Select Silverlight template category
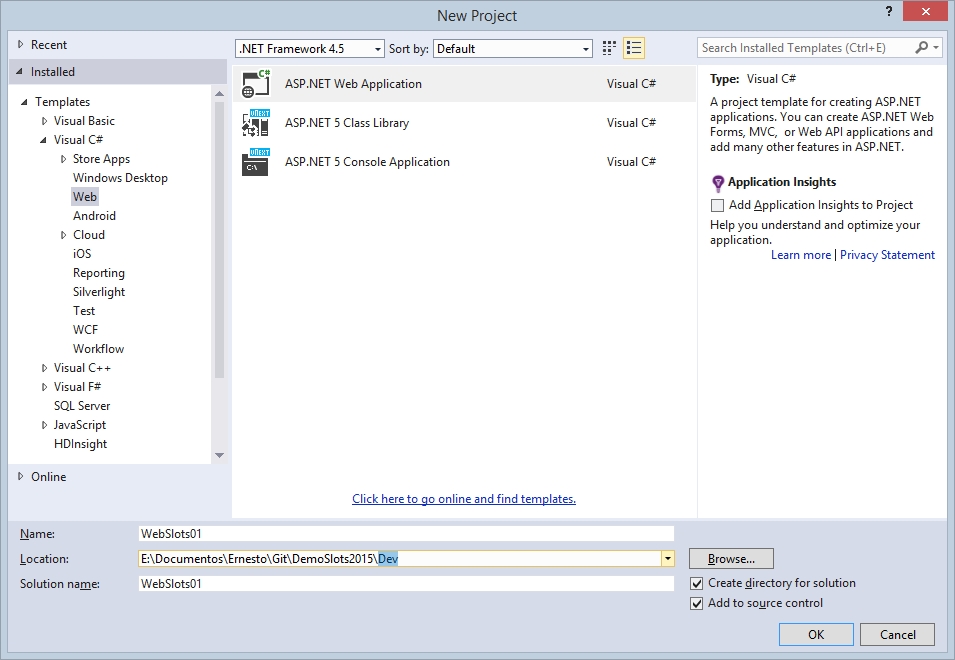 click(99, 292)
